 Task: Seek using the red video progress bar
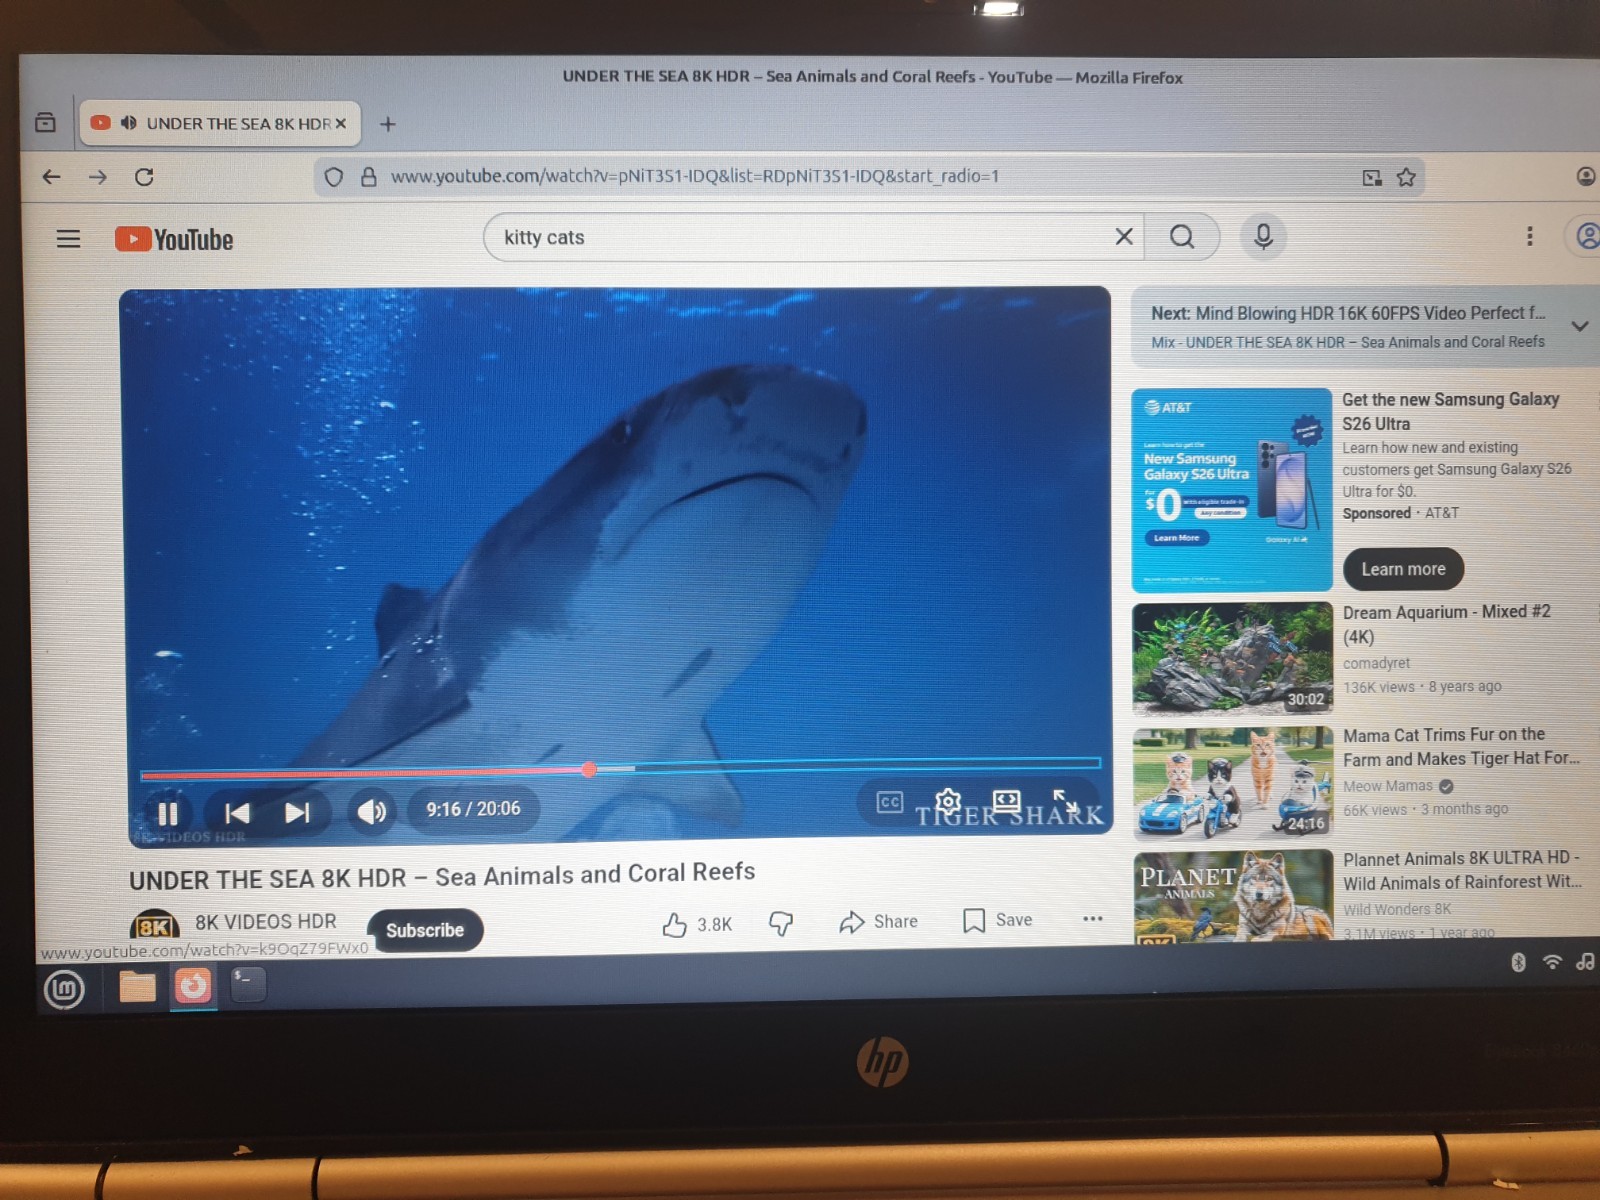pos(620,768)
